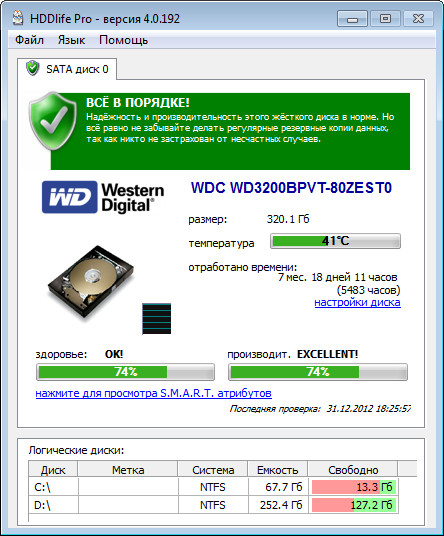This screenshot has height=536, width=444.
Task: Click the OK! health status
Action: [114, 354]
